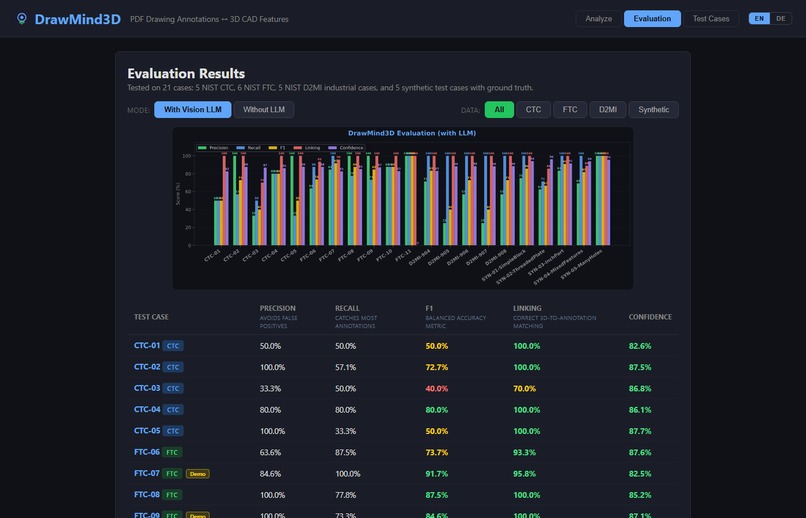Click the DrawMind3D title text
This screenshot has width=806, height=518.
point(78,19)
